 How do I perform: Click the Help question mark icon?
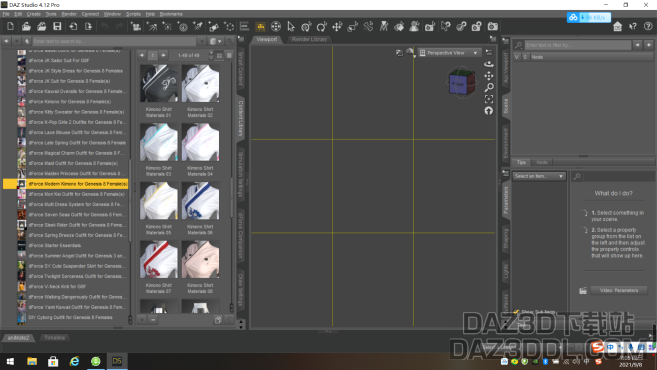tap(648, 26)
